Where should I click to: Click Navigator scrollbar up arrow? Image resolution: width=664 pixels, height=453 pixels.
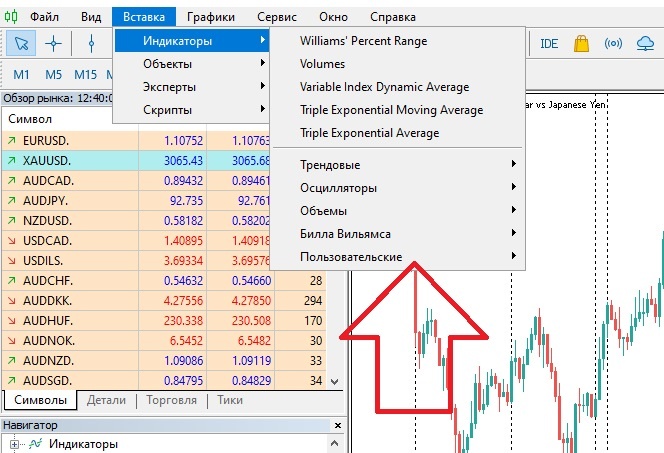[x=335, y=443]
